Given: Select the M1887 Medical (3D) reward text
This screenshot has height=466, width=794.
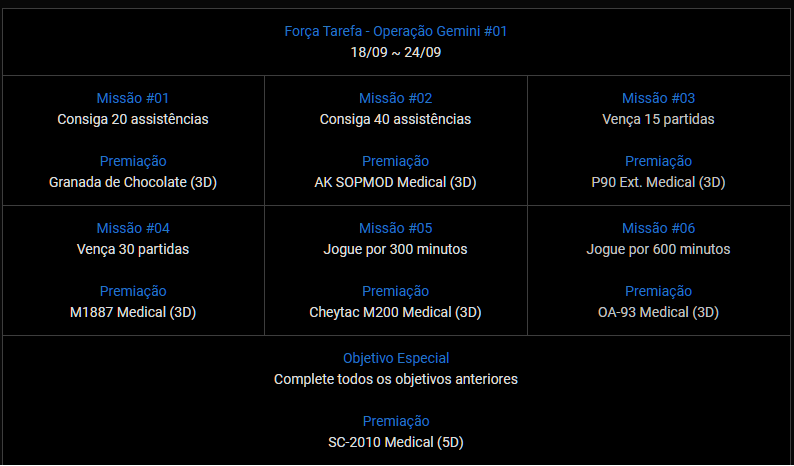Looking at the screenshot, I should (x=133, y=312).
